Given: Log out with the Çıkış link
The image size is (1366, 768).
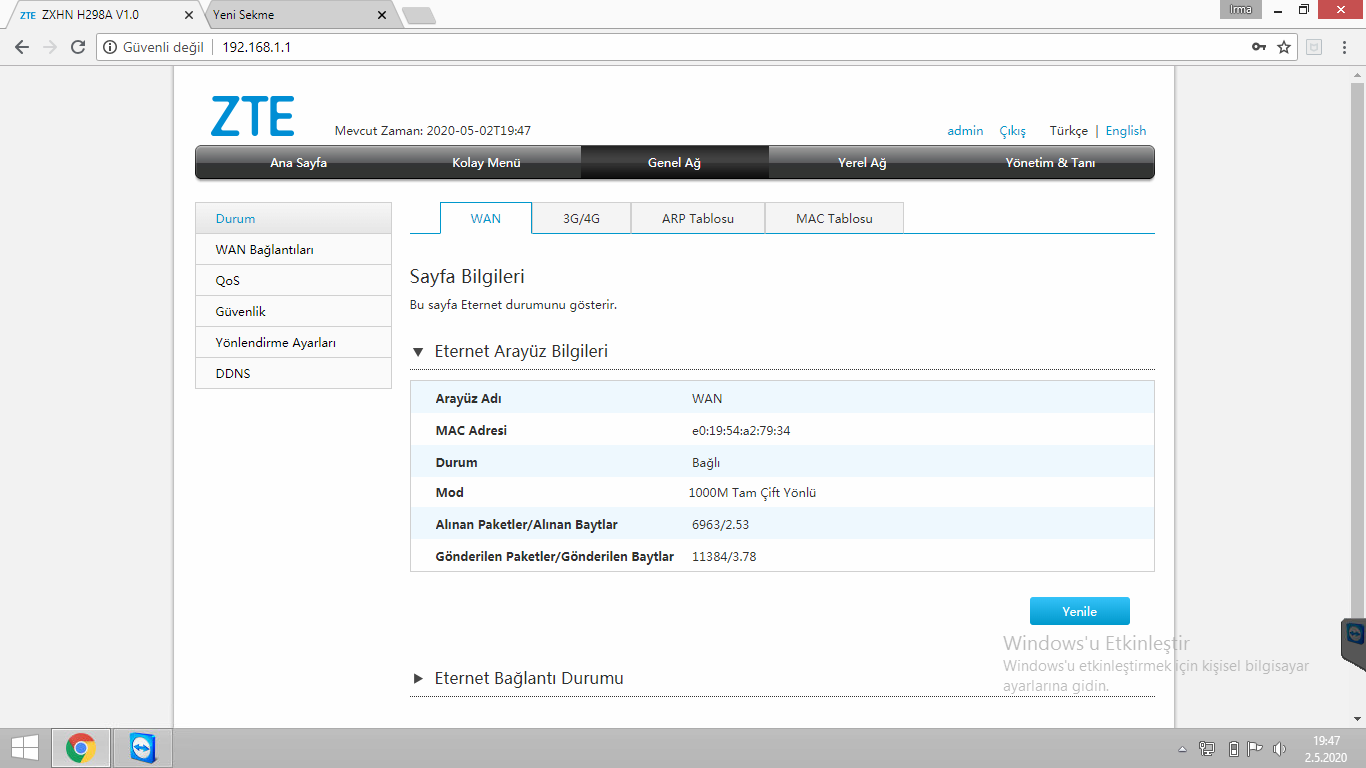Looking at the screenshot, I should [x=1013, y=131].
